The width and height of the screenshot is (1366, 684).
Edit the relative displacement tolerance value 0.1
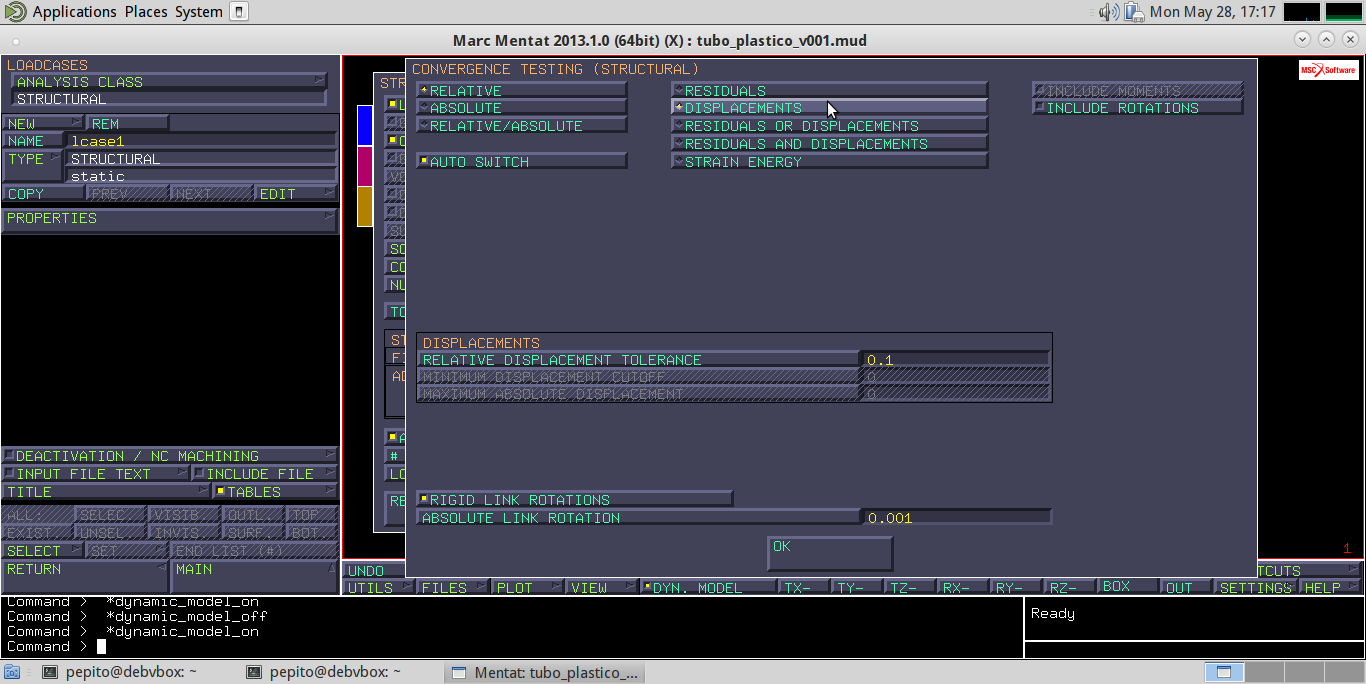[955, 360]
